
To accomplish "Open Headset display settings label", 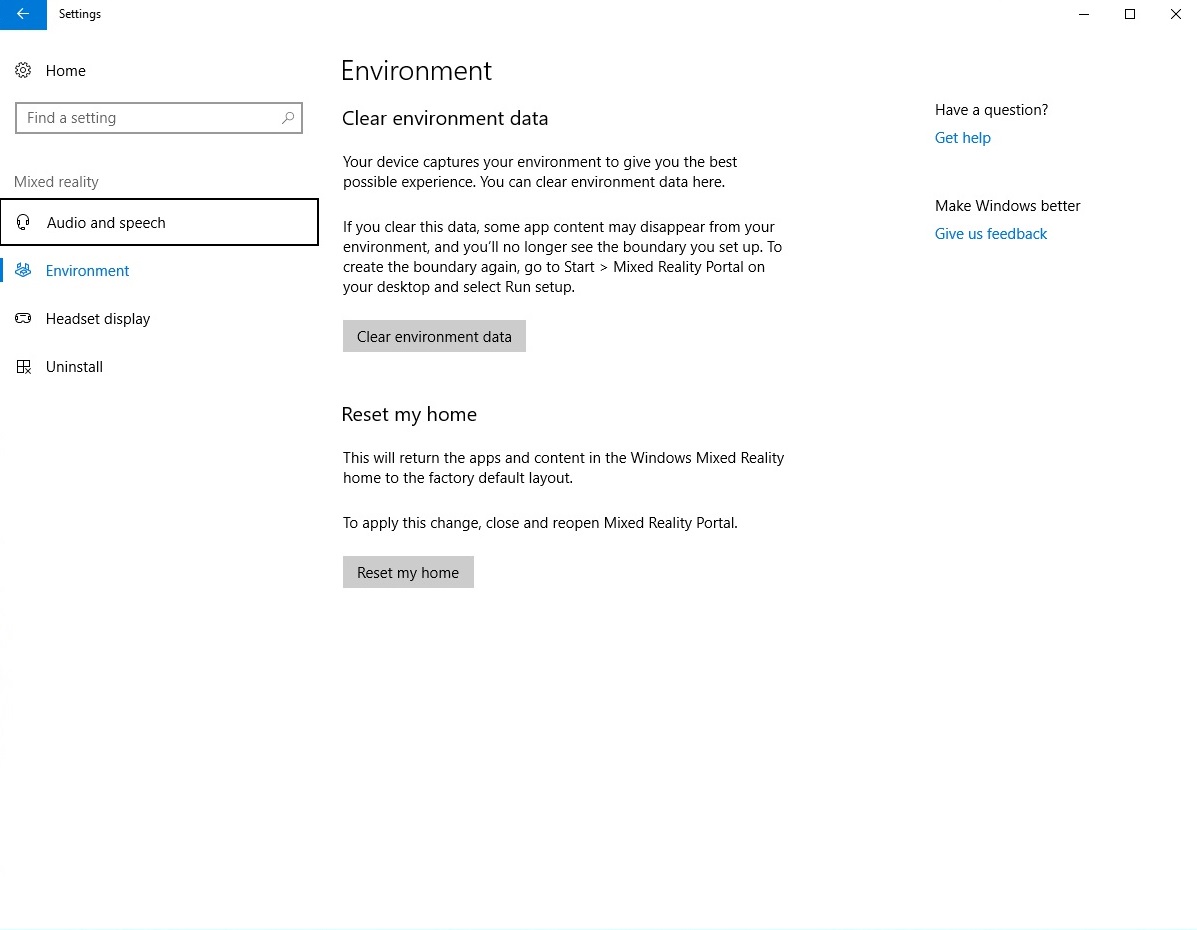I will coord(98,319).
